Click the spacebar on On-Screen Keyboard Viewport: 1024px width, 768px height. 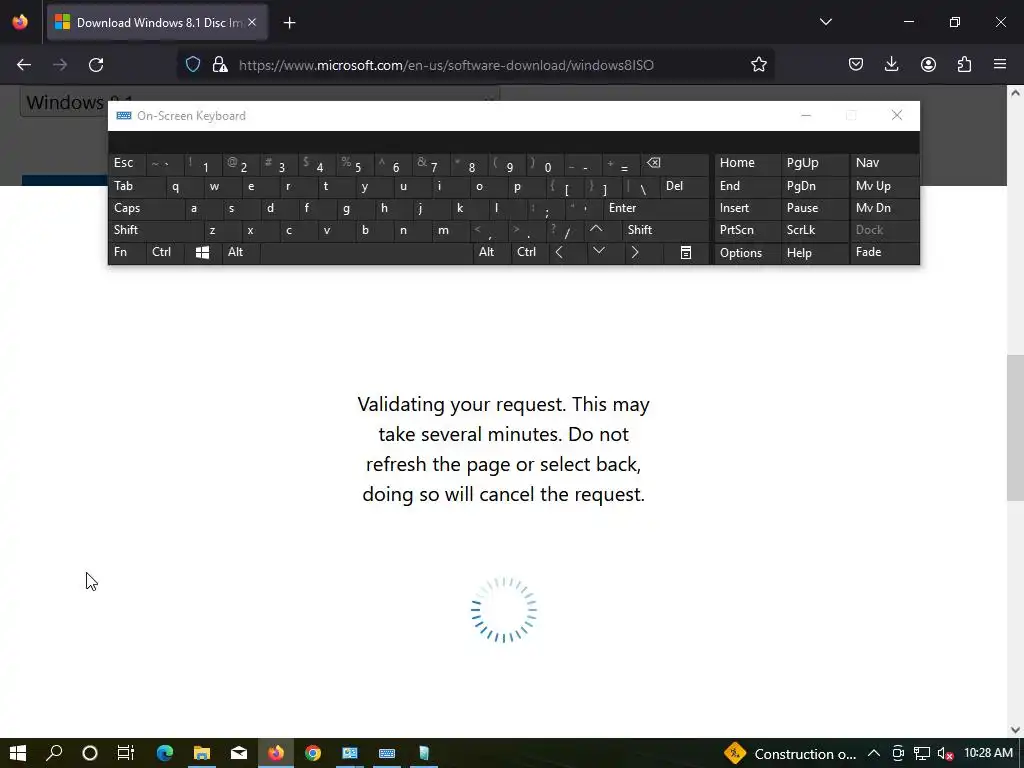pyautogui.click(x=366, y=253)
